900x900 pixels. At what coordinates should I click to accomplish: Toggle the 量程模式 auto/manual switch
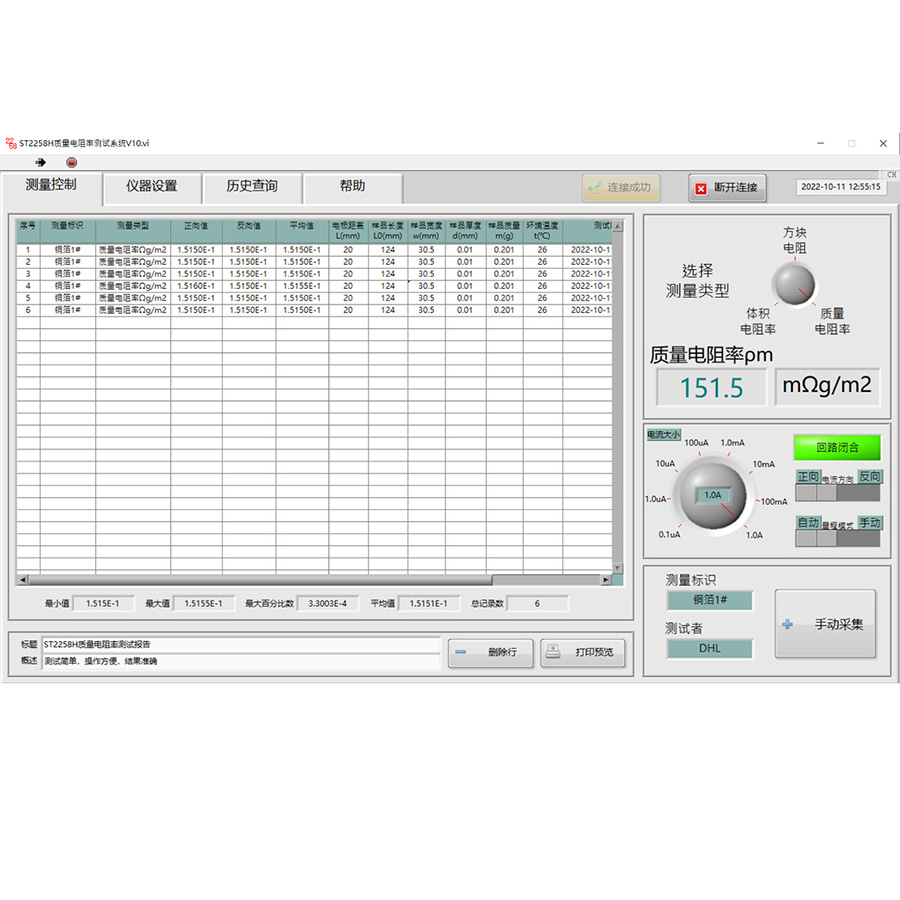pos(837,537)
